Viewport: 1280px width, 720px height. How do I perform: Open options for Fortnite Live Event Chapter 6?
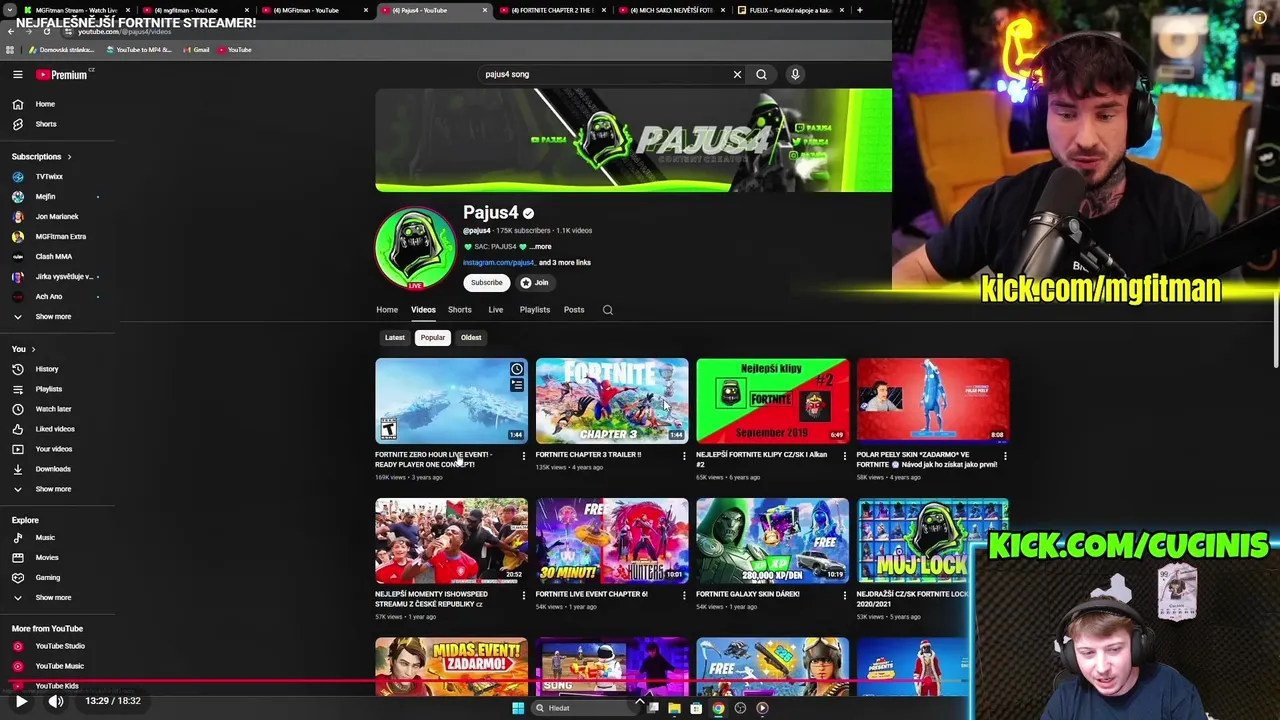coord(684,595)
